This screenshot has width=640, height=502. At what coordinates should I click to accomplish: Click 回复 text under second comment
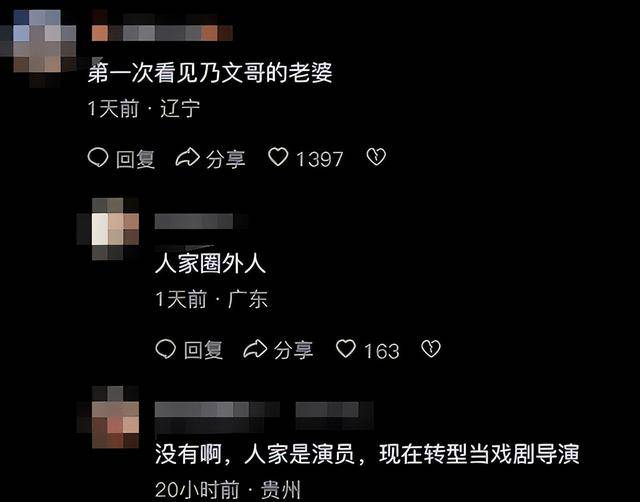(203, 350)
